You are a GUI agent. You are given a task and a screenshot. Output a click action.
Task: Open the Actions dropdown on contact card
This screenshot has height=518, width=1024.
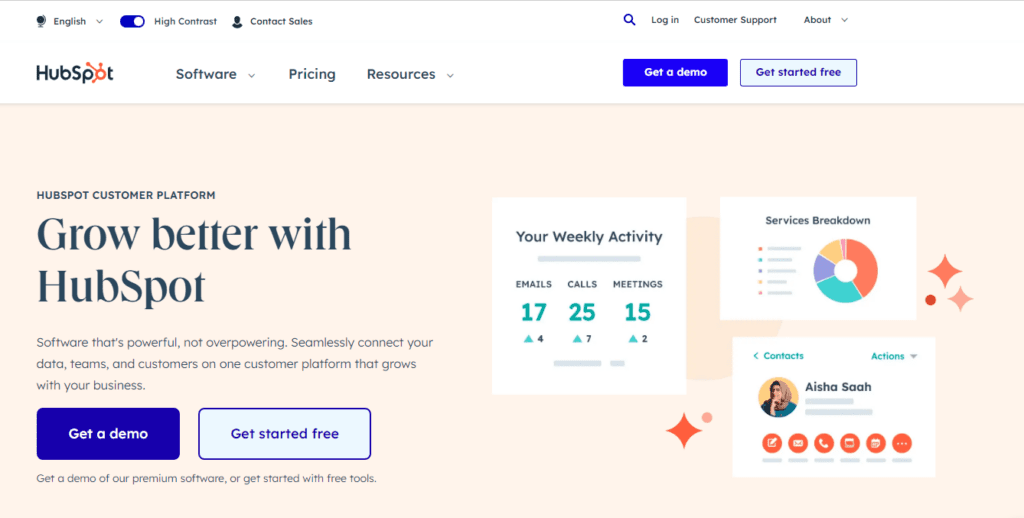pyautogui.click(x=894, y=356)
